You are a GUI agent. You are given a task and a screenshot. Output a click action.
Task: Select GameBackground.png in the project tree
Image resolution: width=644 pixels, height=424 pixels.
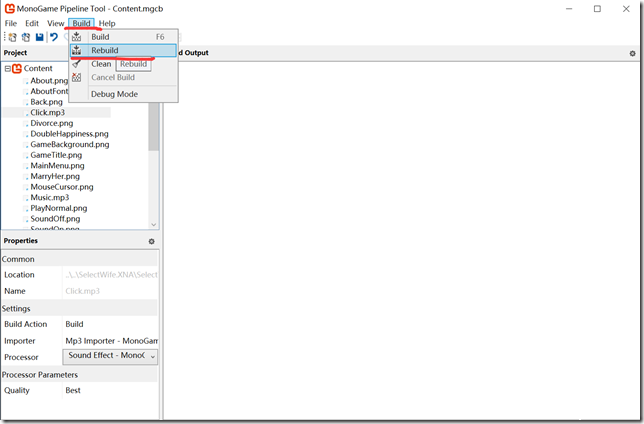[69, 145]
